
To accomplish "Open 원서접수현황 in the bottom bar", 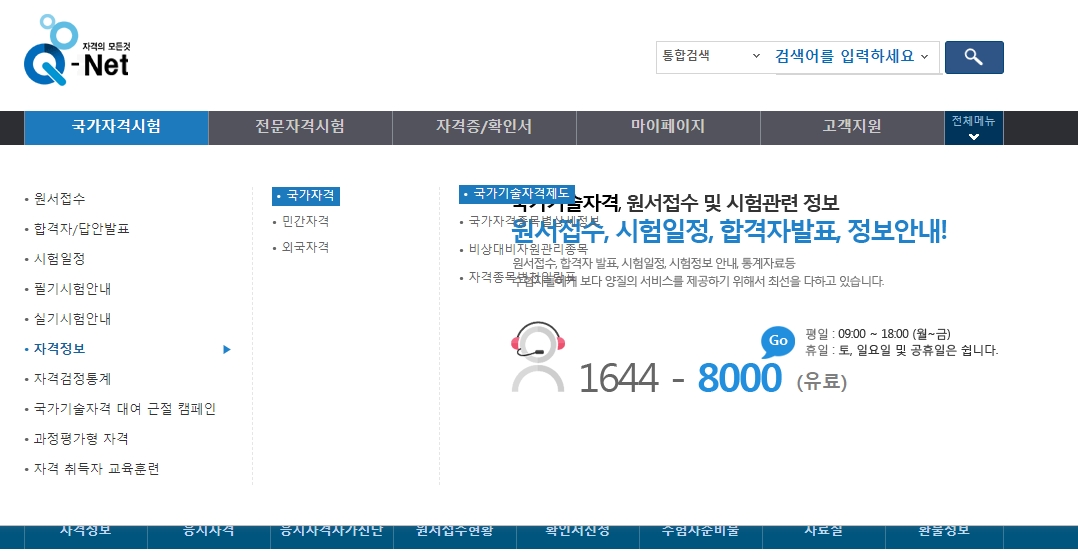I will tap(454, 531).
